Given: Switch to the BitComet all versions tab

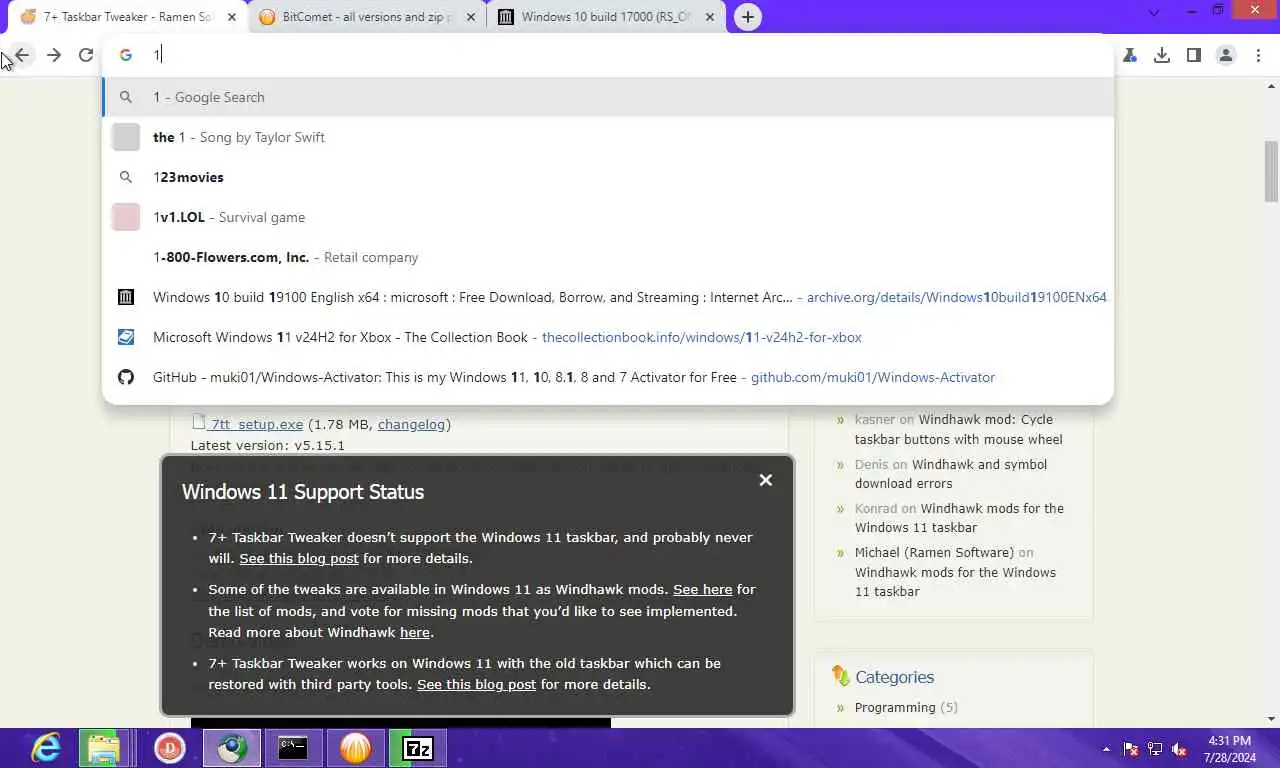Looking at the screenshot, I should (x=367, y=17).
